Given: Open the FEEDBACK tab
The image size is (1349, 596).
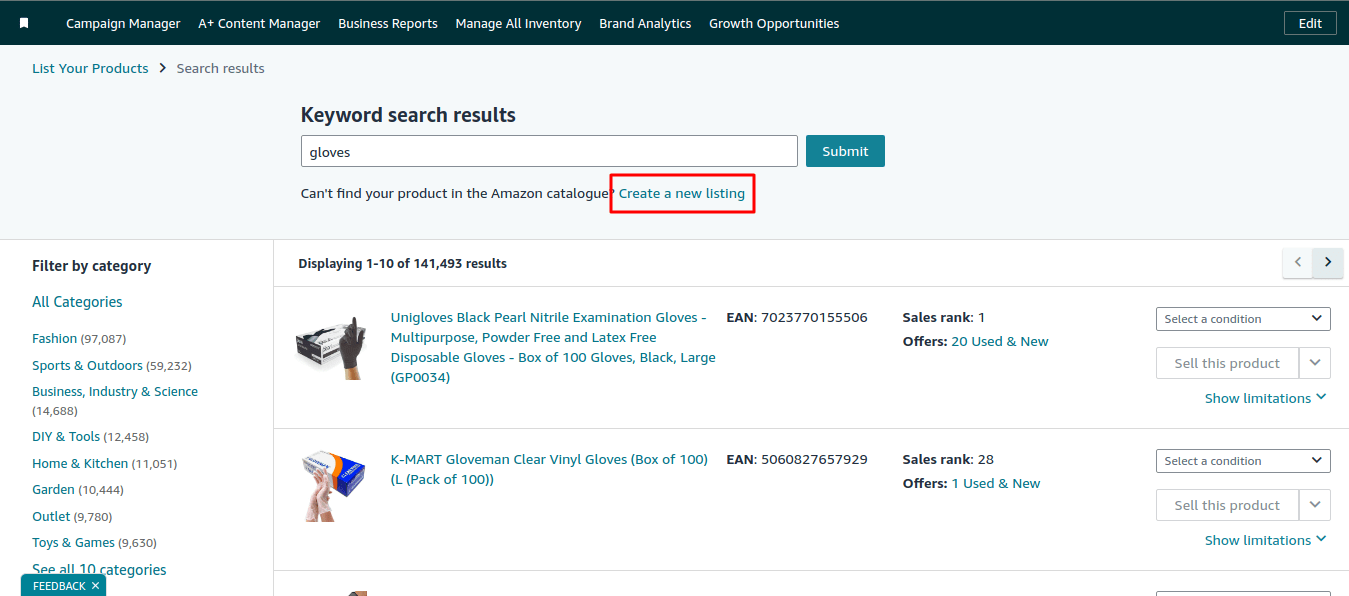Looking at the screenshot, I should [x=59, y=586].
